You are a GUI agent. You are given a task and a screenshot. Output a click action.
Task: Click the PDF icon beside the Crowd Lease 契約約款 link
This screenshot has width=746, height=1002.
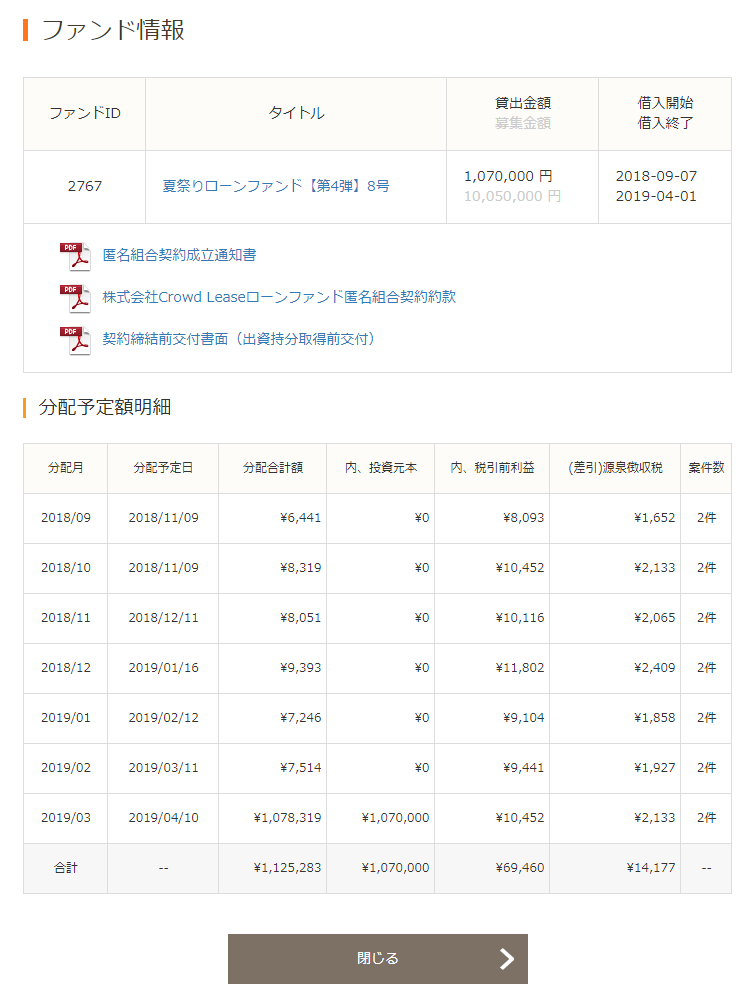tap(75, 298)
